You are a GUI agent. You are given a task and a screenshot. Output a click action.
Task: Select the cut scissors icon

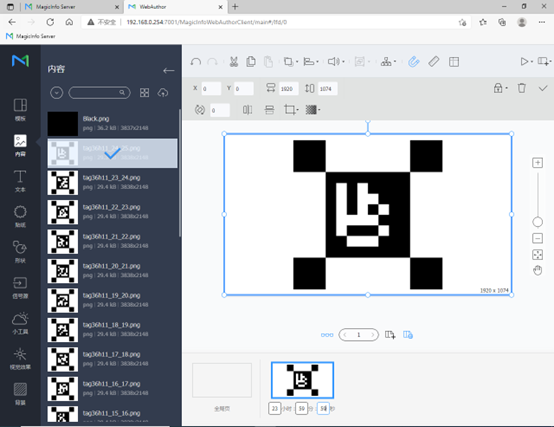click(234, 62)
